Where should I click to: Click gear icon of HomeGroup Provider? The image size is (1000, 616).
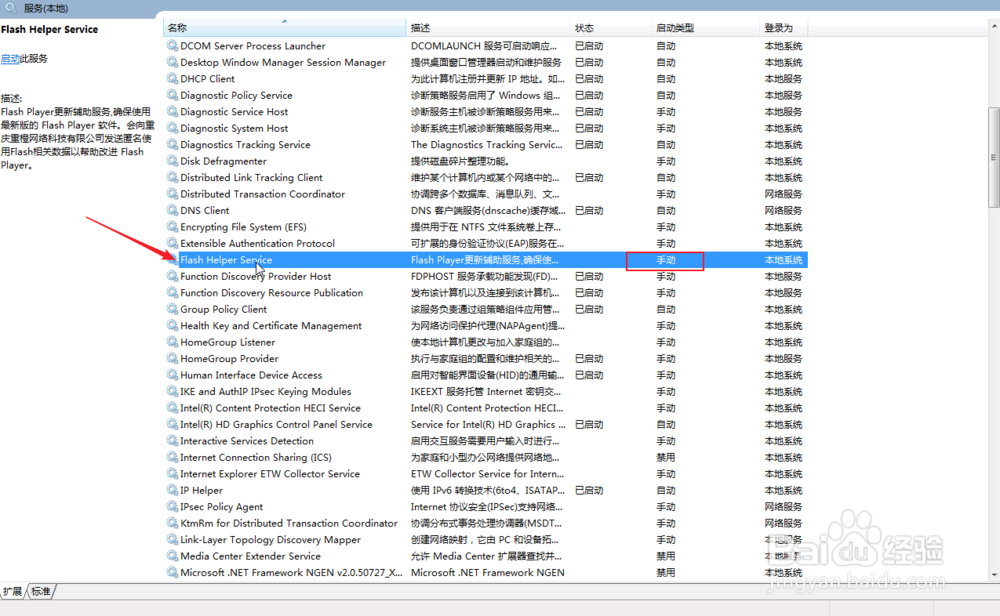click(x=172, y=358)
